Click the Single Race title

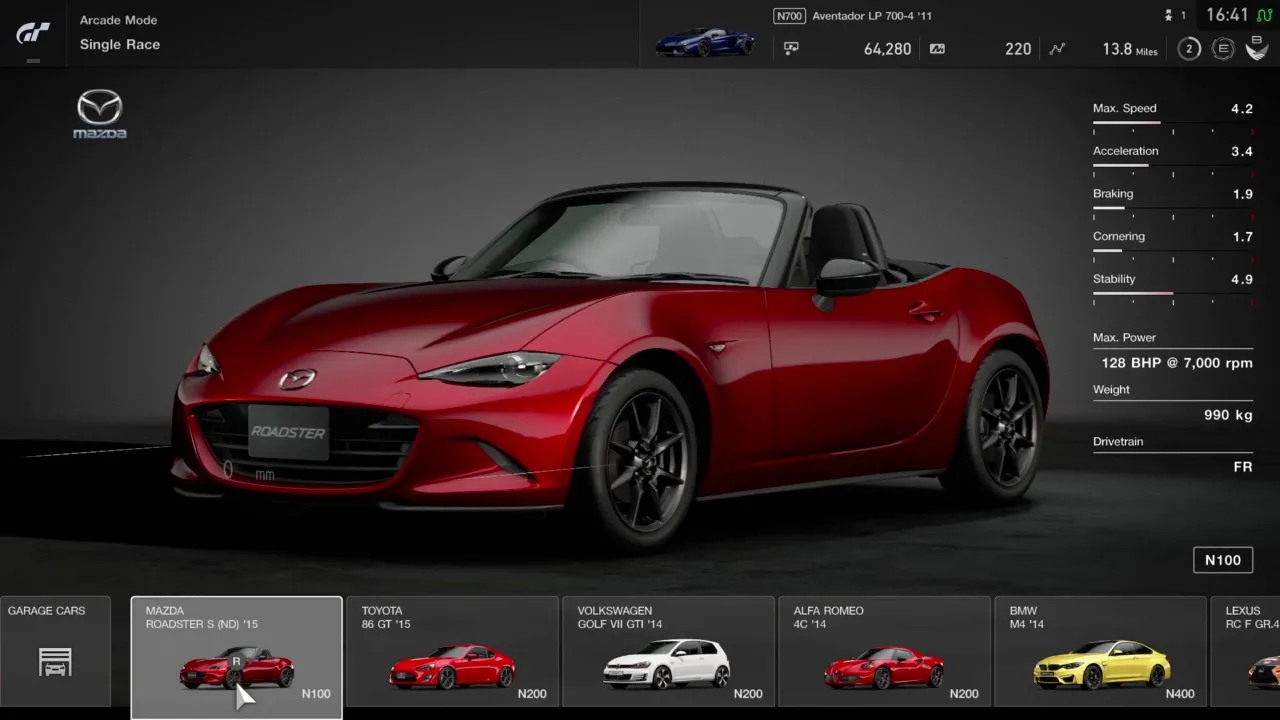120,44
